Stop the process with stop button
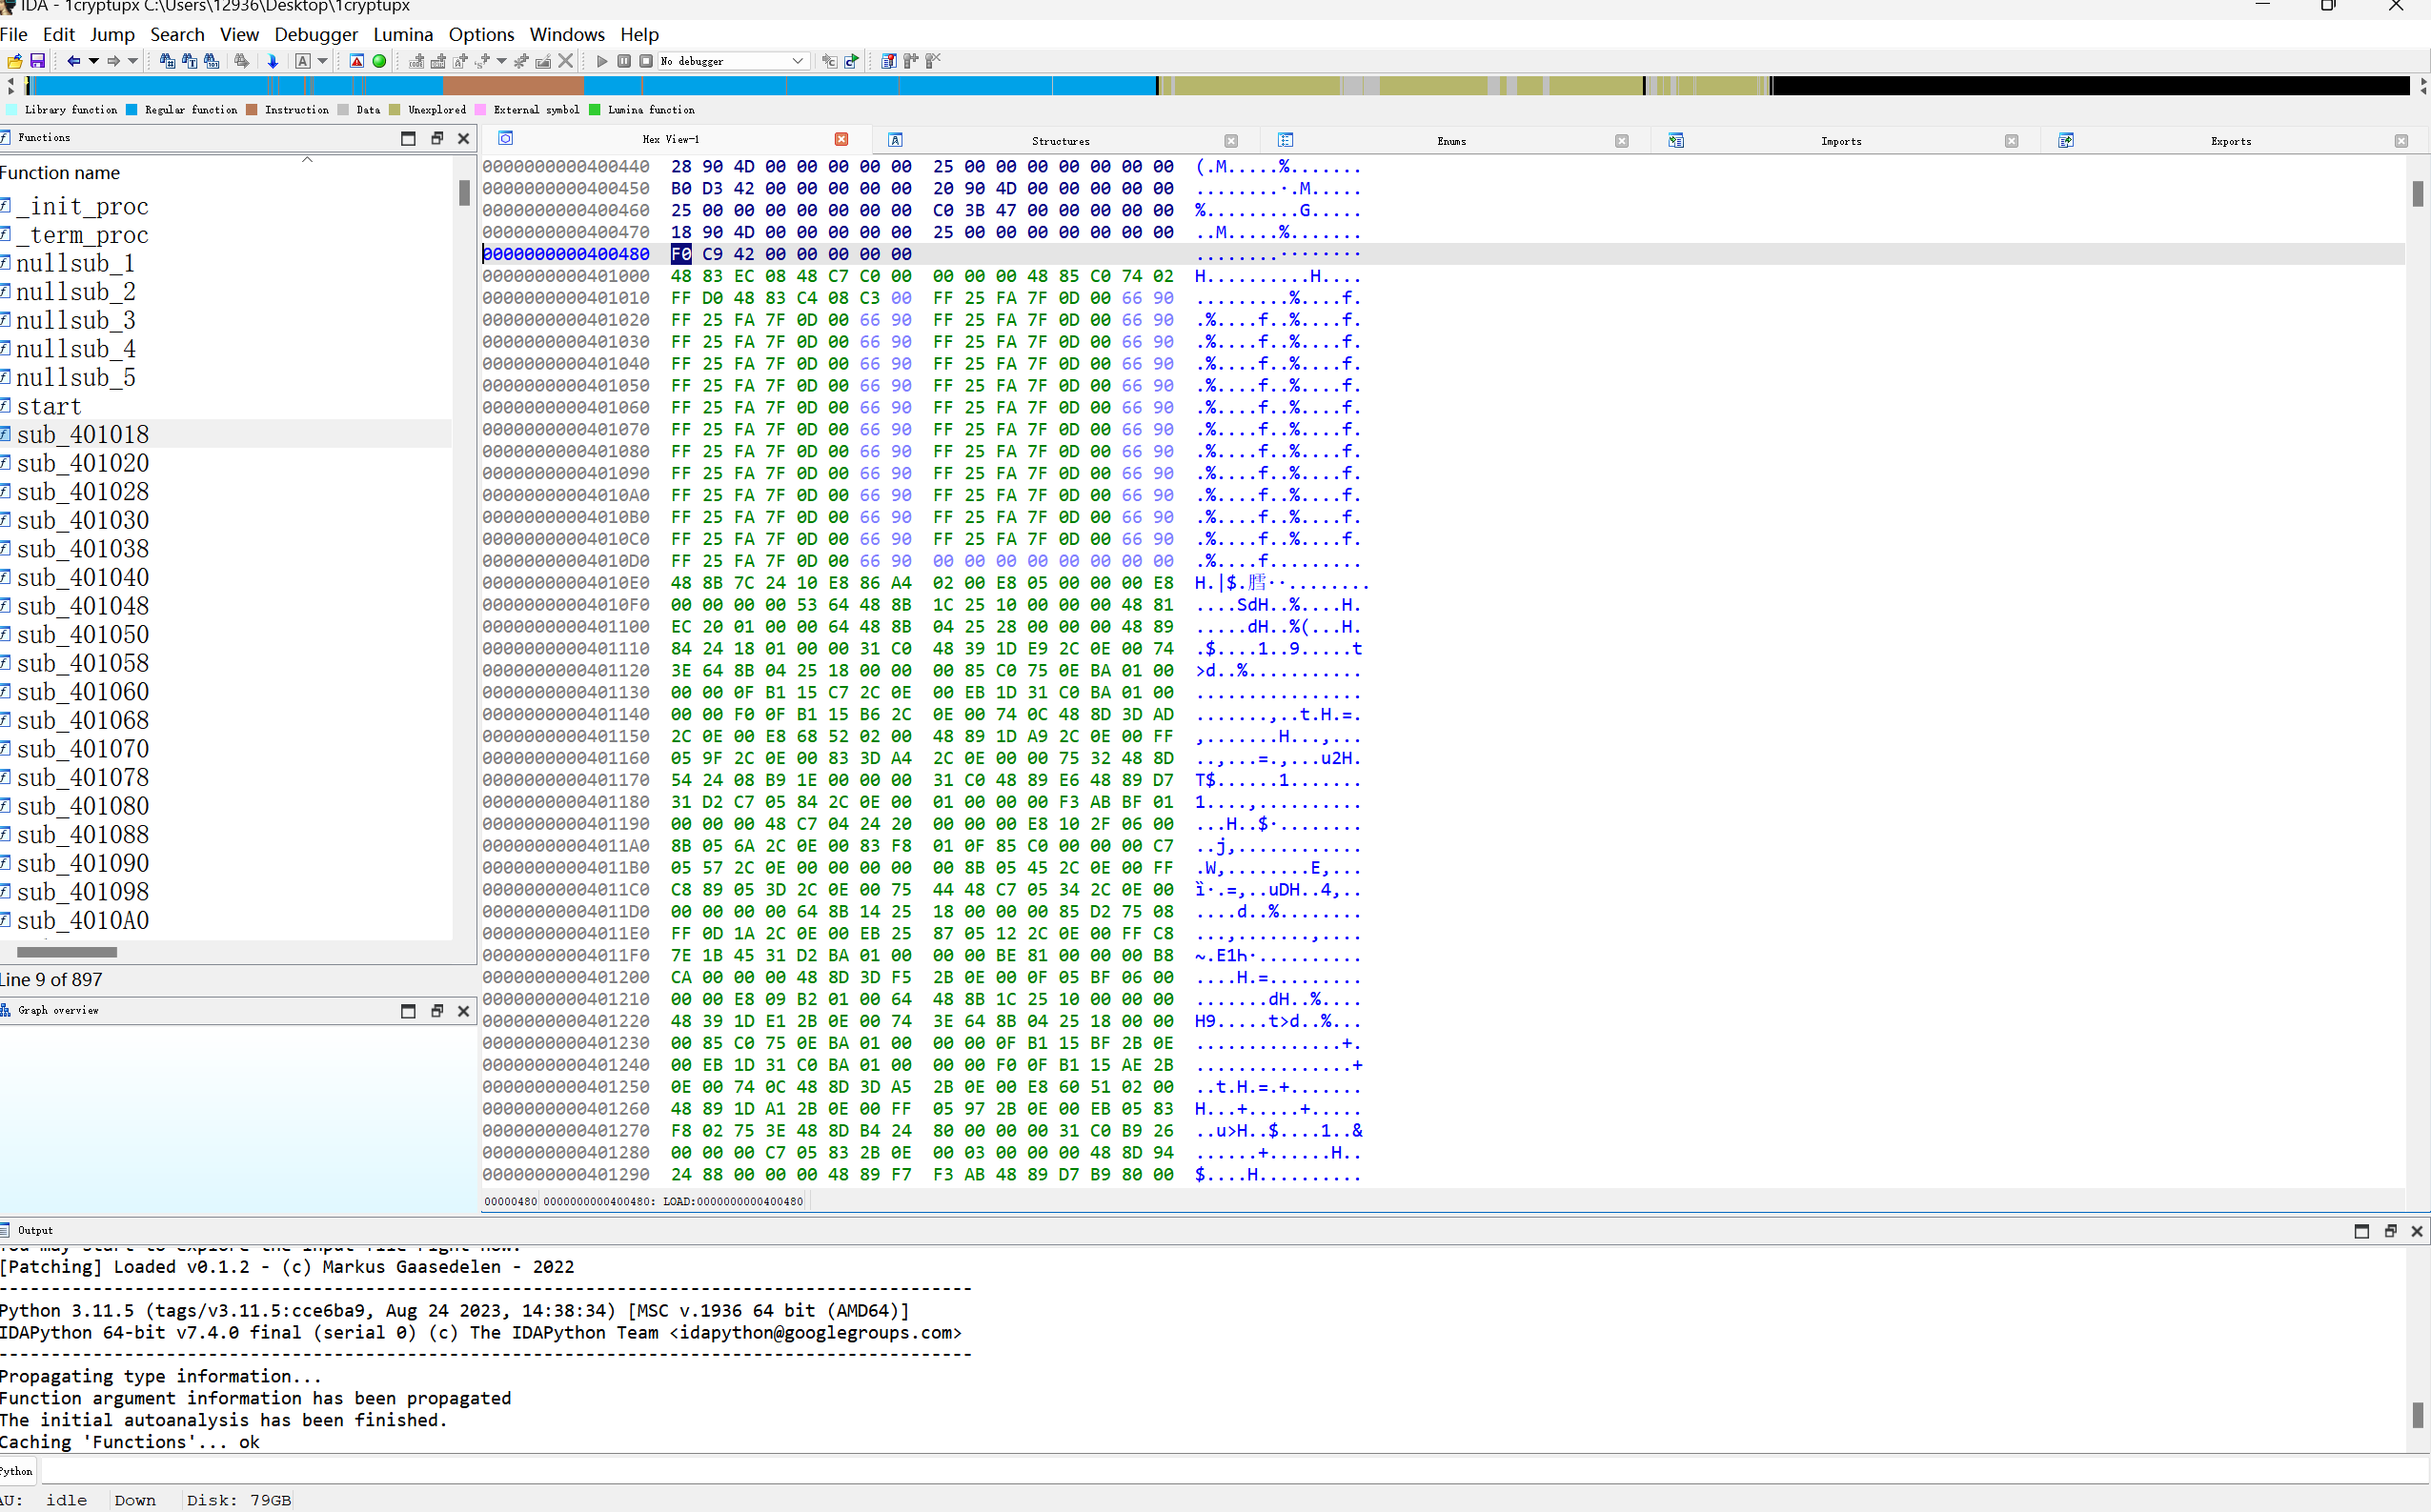 tap(646, 61)
